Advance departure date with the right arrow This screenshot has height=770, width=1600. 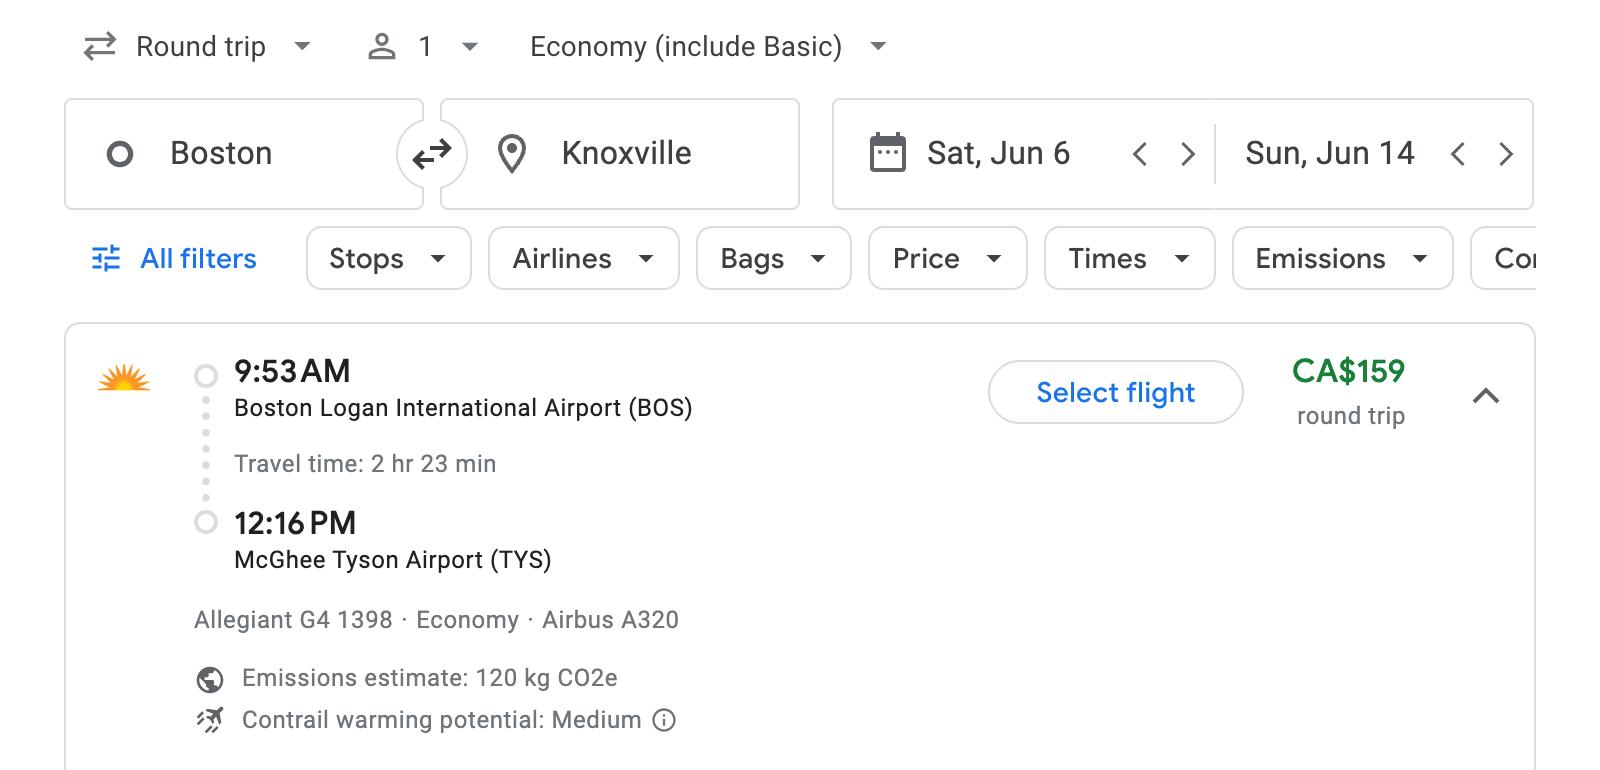click(x=1187, y=153)
